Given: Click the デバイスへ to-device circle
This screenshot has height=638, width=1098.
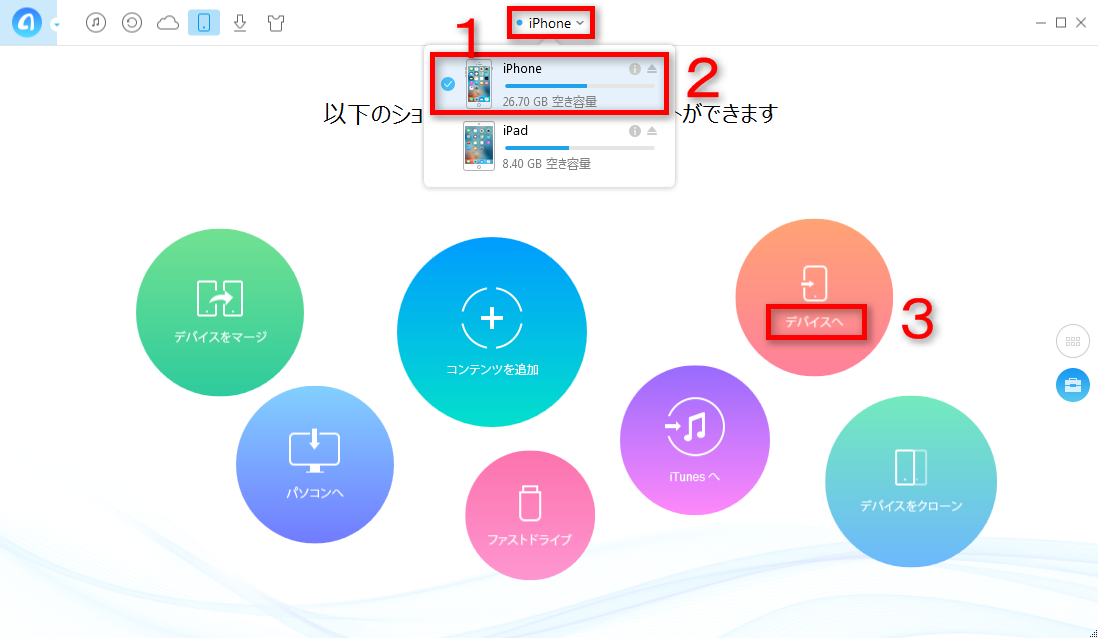Looking at the screenshot, I should coord(814,297).
